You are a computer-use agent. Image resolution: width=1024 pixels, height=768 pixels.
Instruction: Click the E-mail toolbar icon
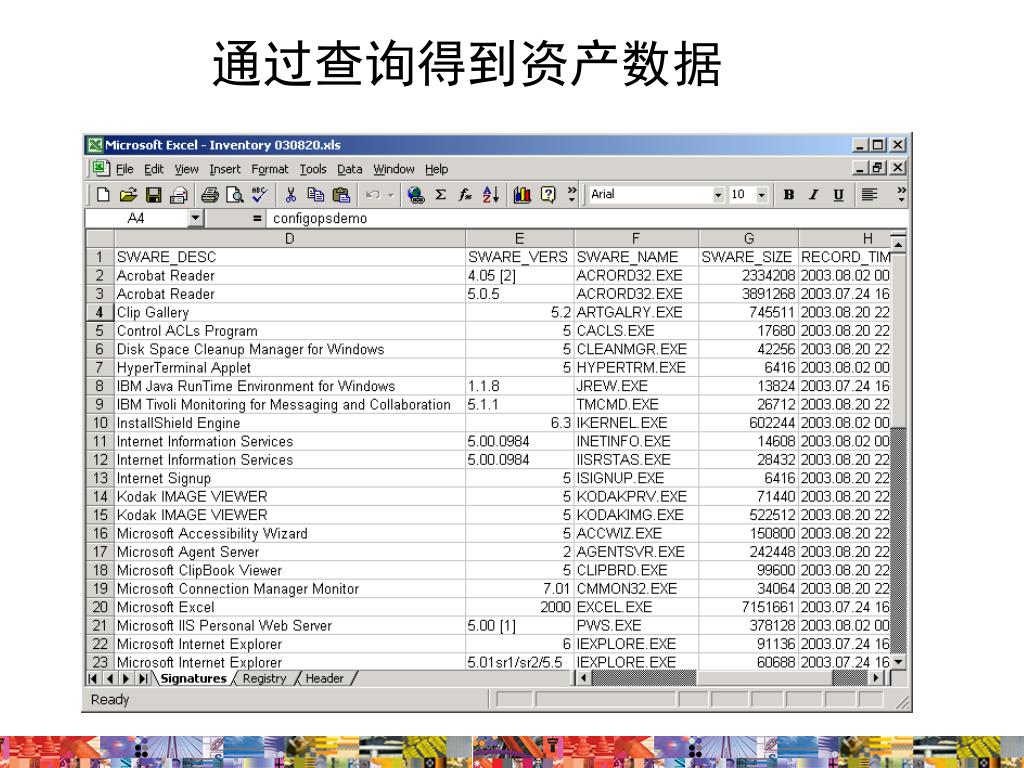click(x=178, y=195)
